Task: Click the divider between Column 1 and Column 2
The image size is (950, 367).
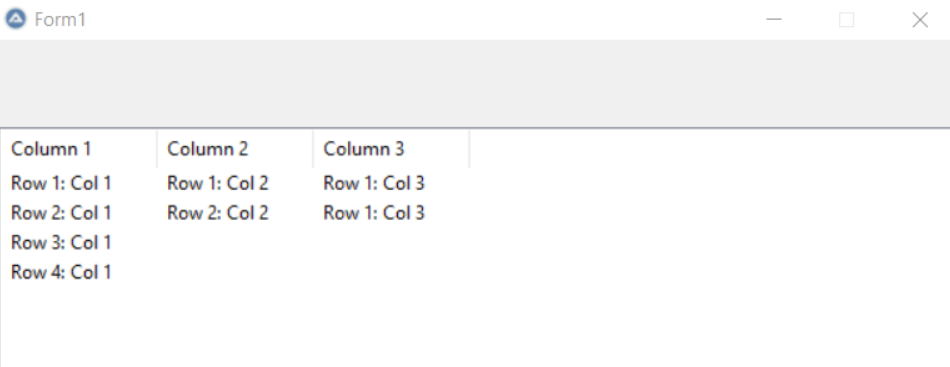Action: (156, 149)
